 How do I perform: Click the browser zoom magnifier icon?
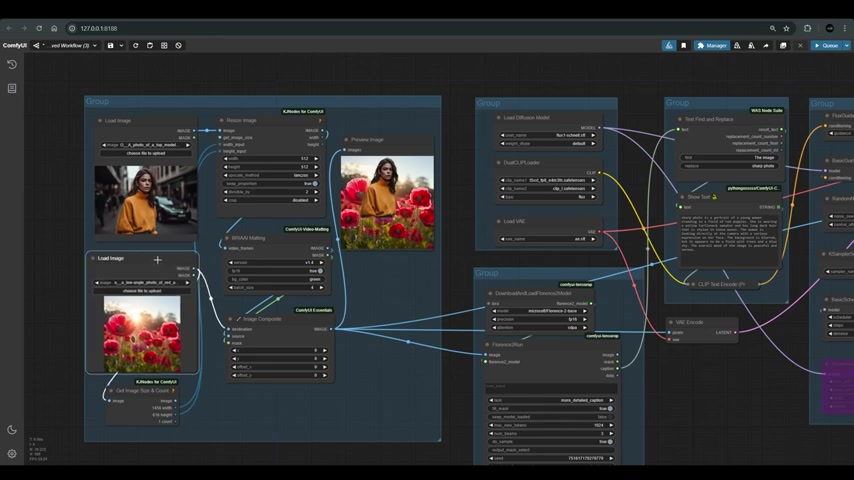(x=772, y=28)
